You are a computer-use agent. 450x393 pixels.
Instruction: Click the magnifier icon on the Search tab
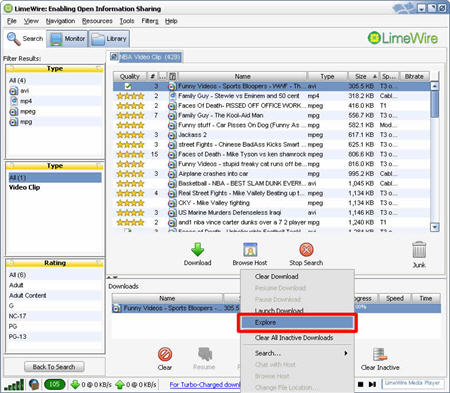[14, 39]
